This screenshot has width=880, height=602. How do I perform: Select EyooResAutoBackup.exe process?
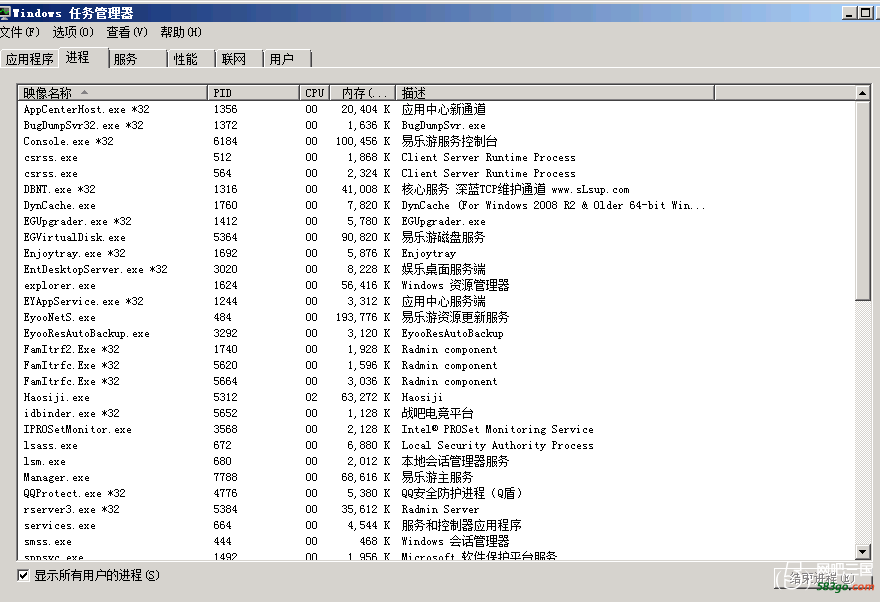437,333
